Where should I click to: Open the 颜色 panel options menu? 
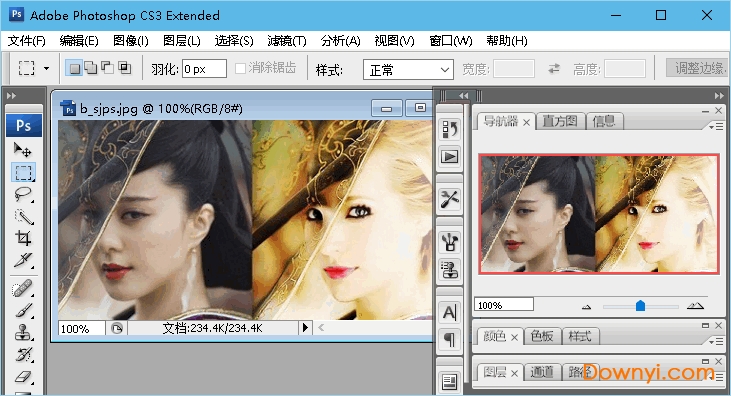point(716,341)
